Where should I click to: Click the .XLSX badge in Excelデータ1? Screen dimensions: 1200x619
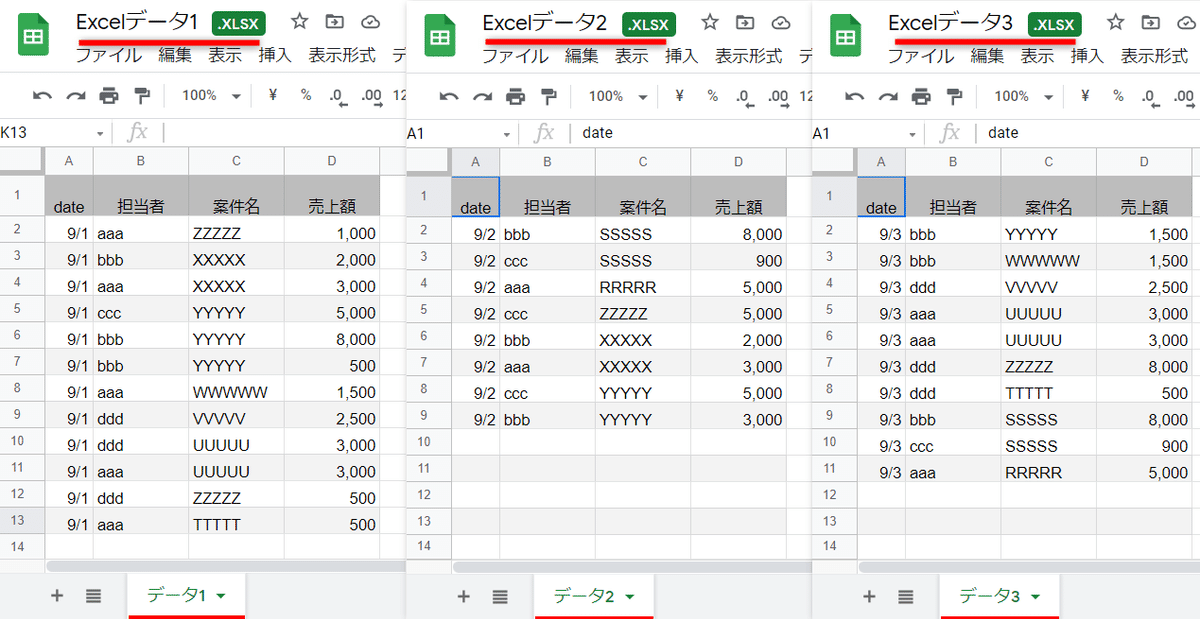239,24
